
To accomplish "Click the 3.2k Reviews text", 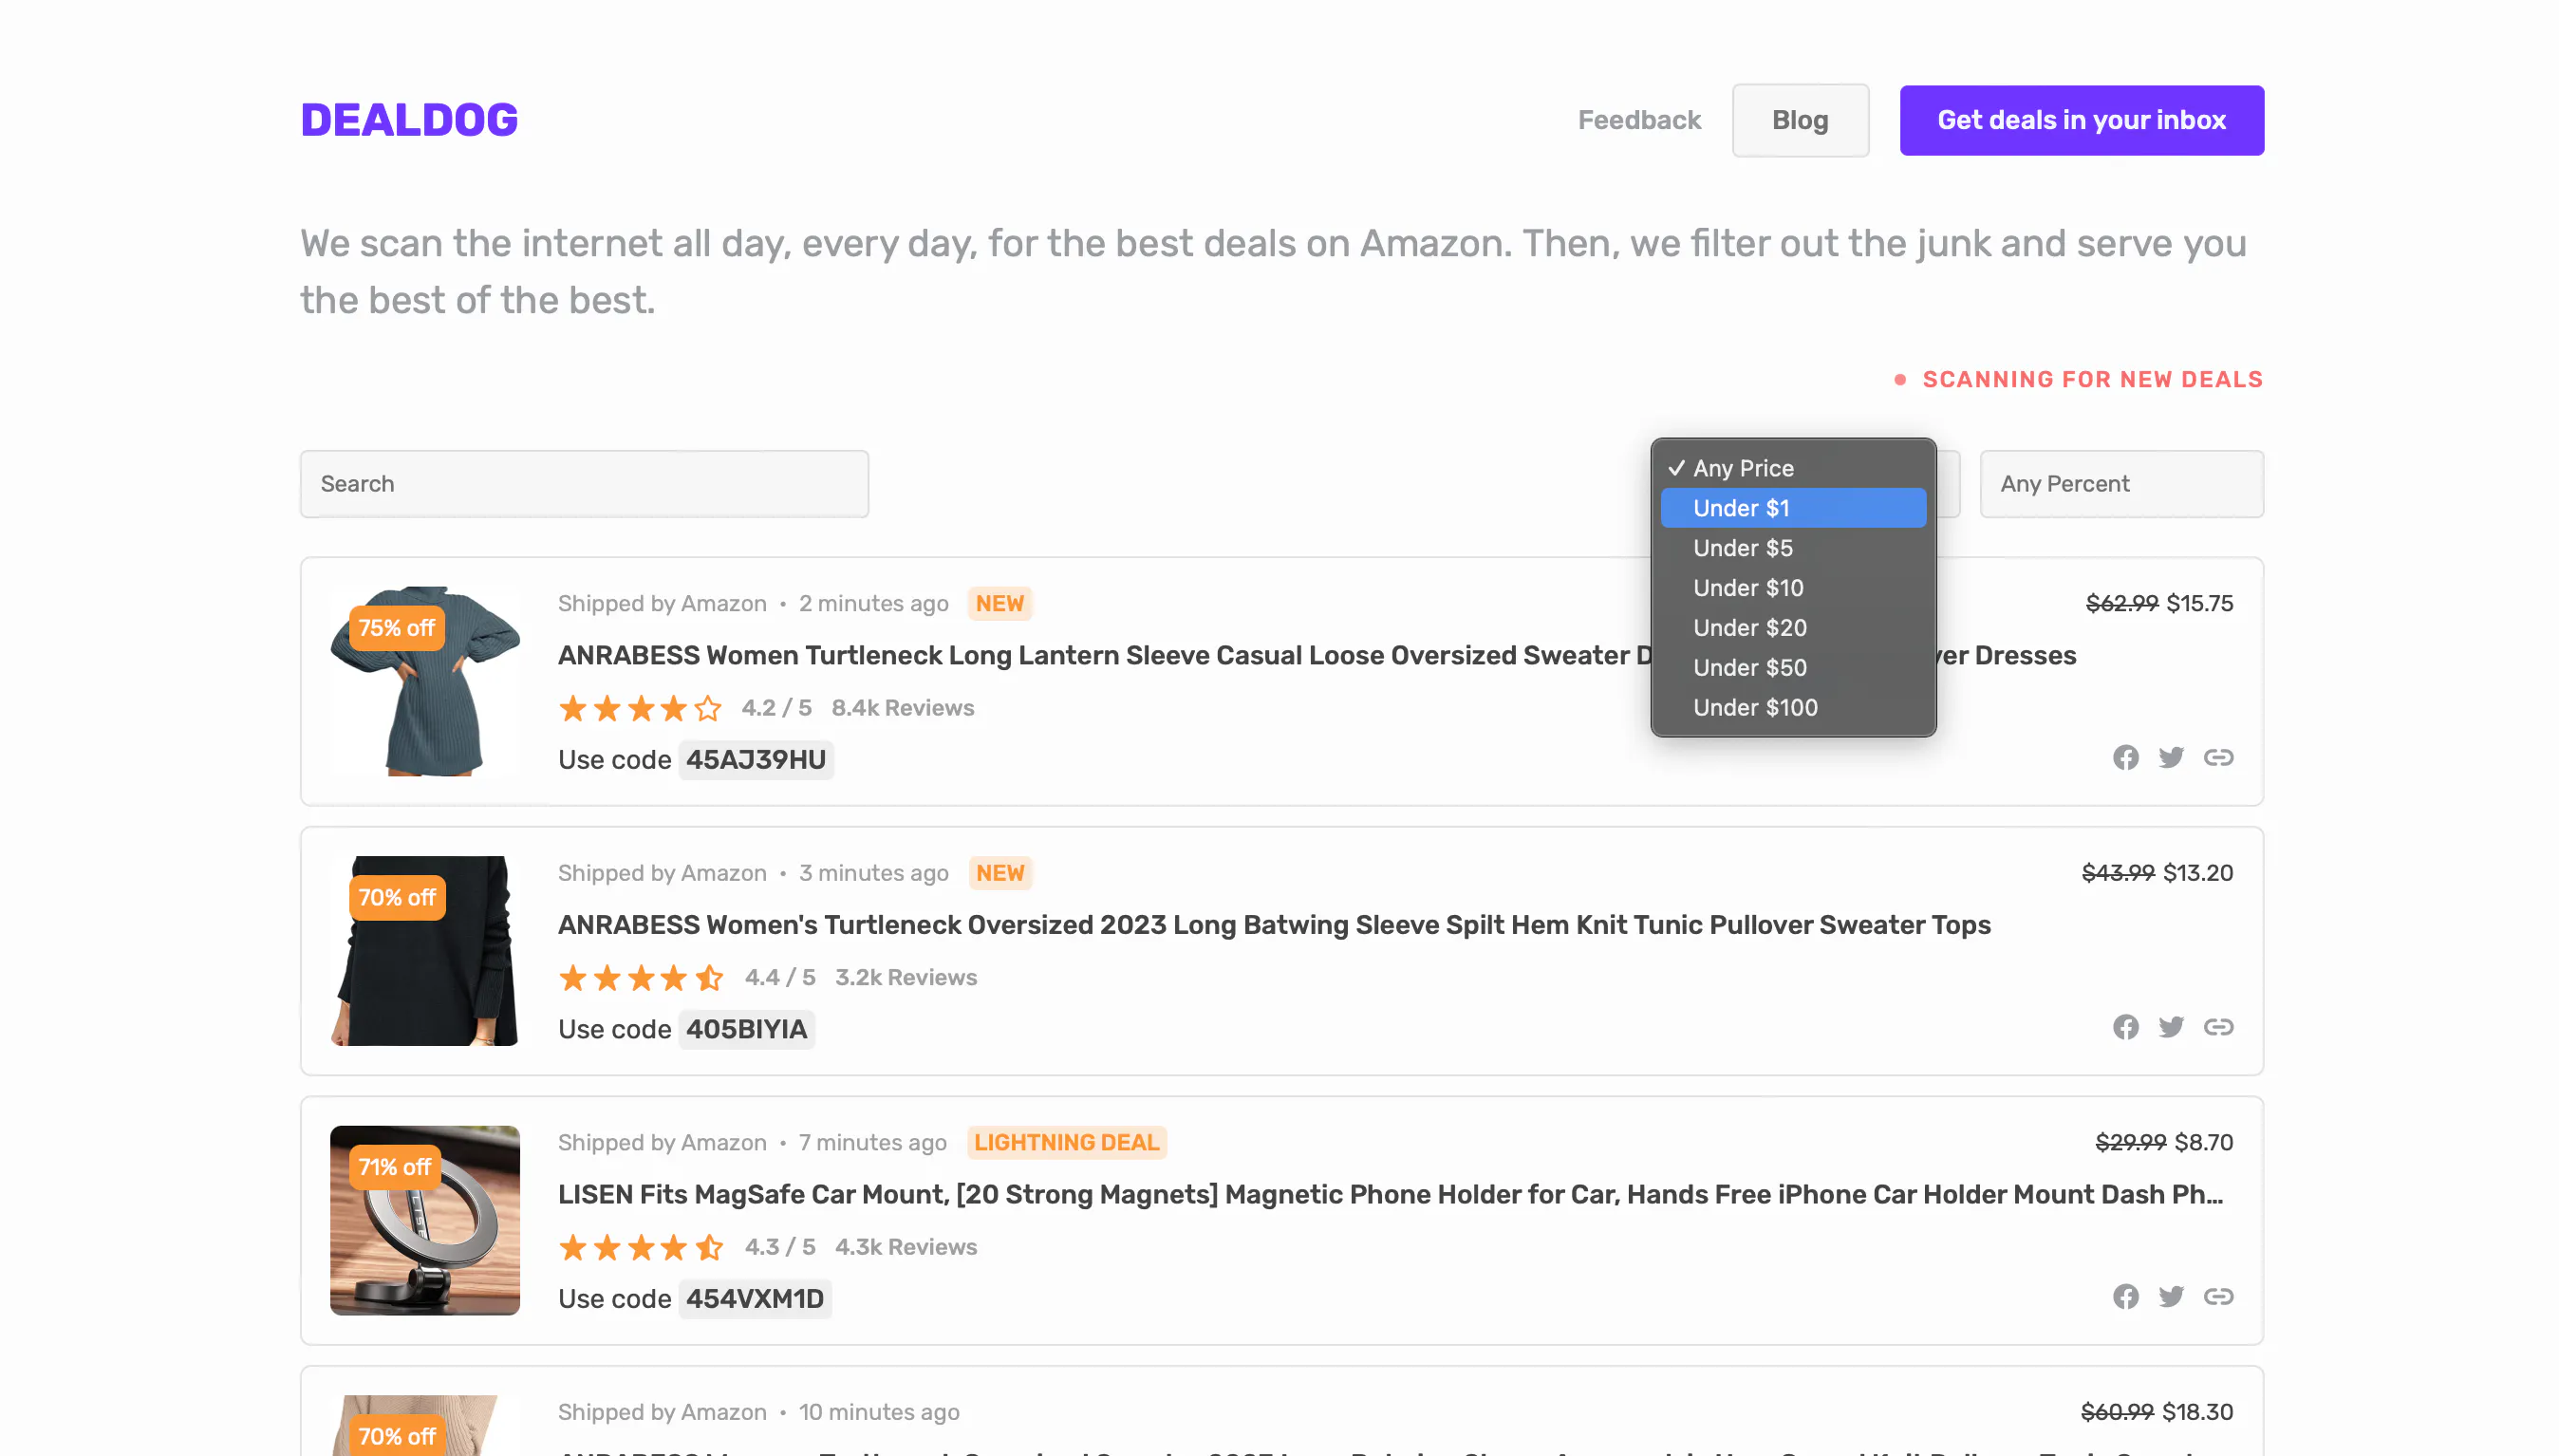I will [x=906, y=977].
